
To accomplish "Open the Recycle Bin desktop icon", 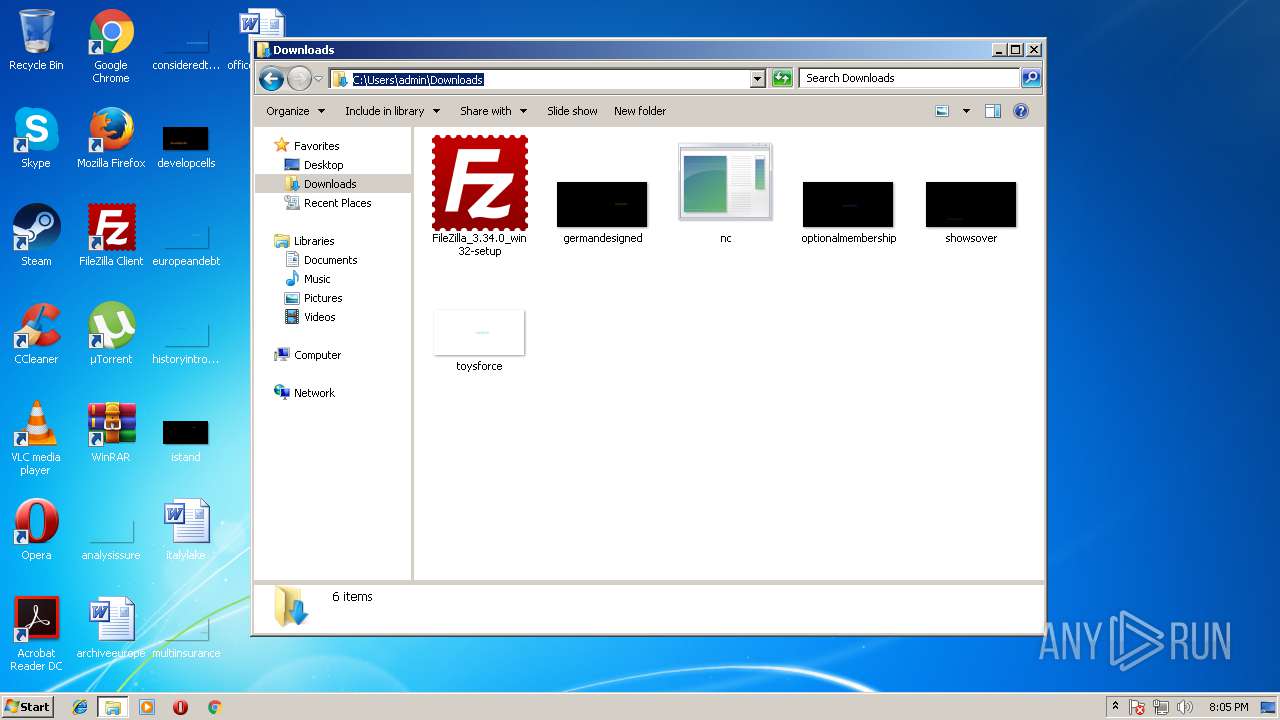I will pyautogui.click(x=36, y=40).
